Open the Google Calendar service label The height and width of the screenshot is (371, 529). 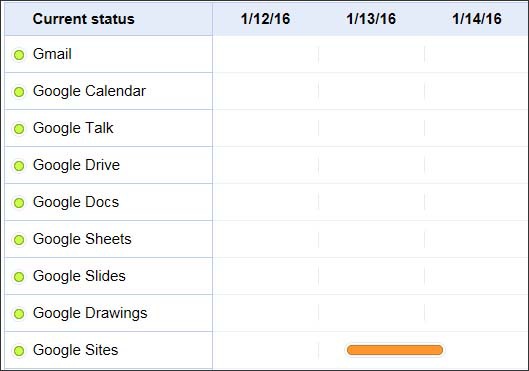[89, 91]
